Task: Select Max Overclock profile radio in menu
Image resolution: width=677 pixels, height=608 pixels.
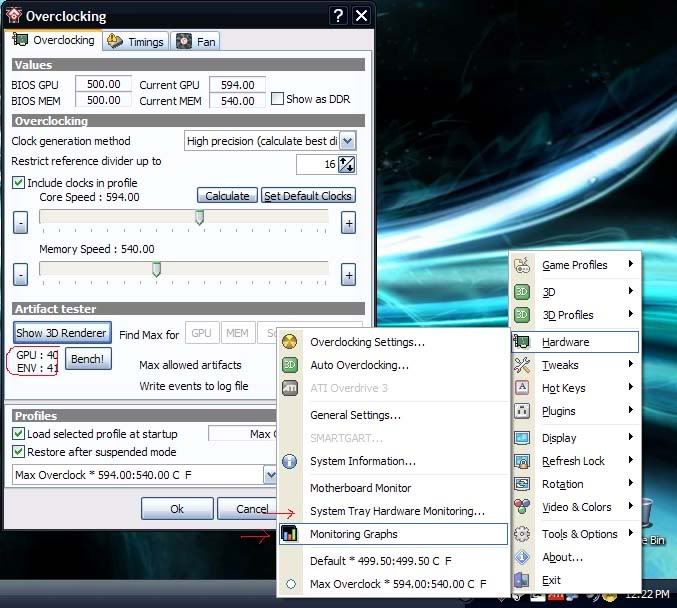Action: pos(291,584)
